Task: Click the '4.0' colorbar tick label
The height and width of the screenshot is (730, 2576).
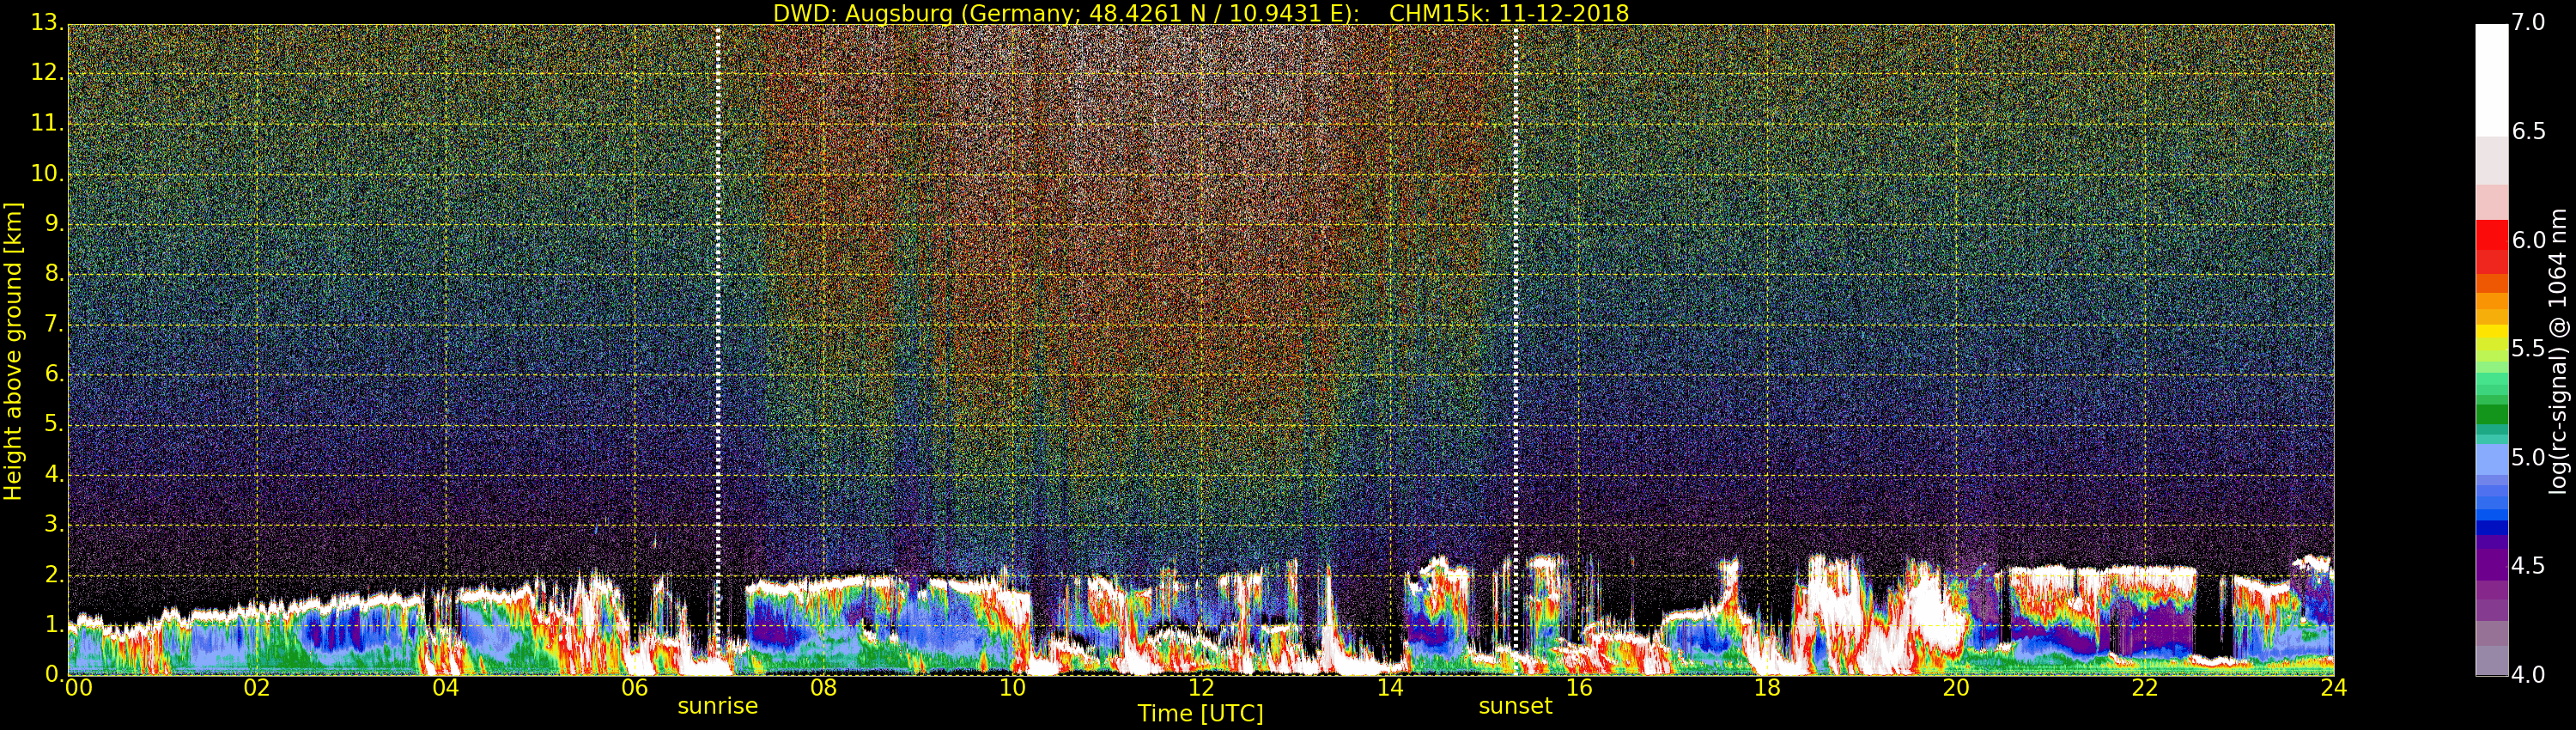Action: 2529,675
